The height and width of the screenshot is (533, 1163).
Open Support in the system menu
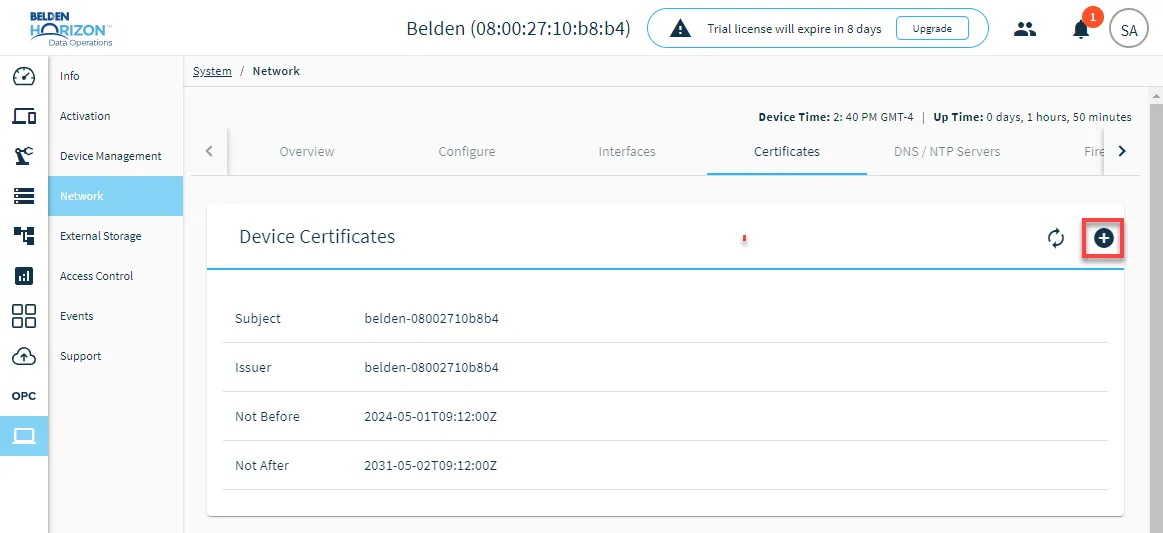coord(116,356)
